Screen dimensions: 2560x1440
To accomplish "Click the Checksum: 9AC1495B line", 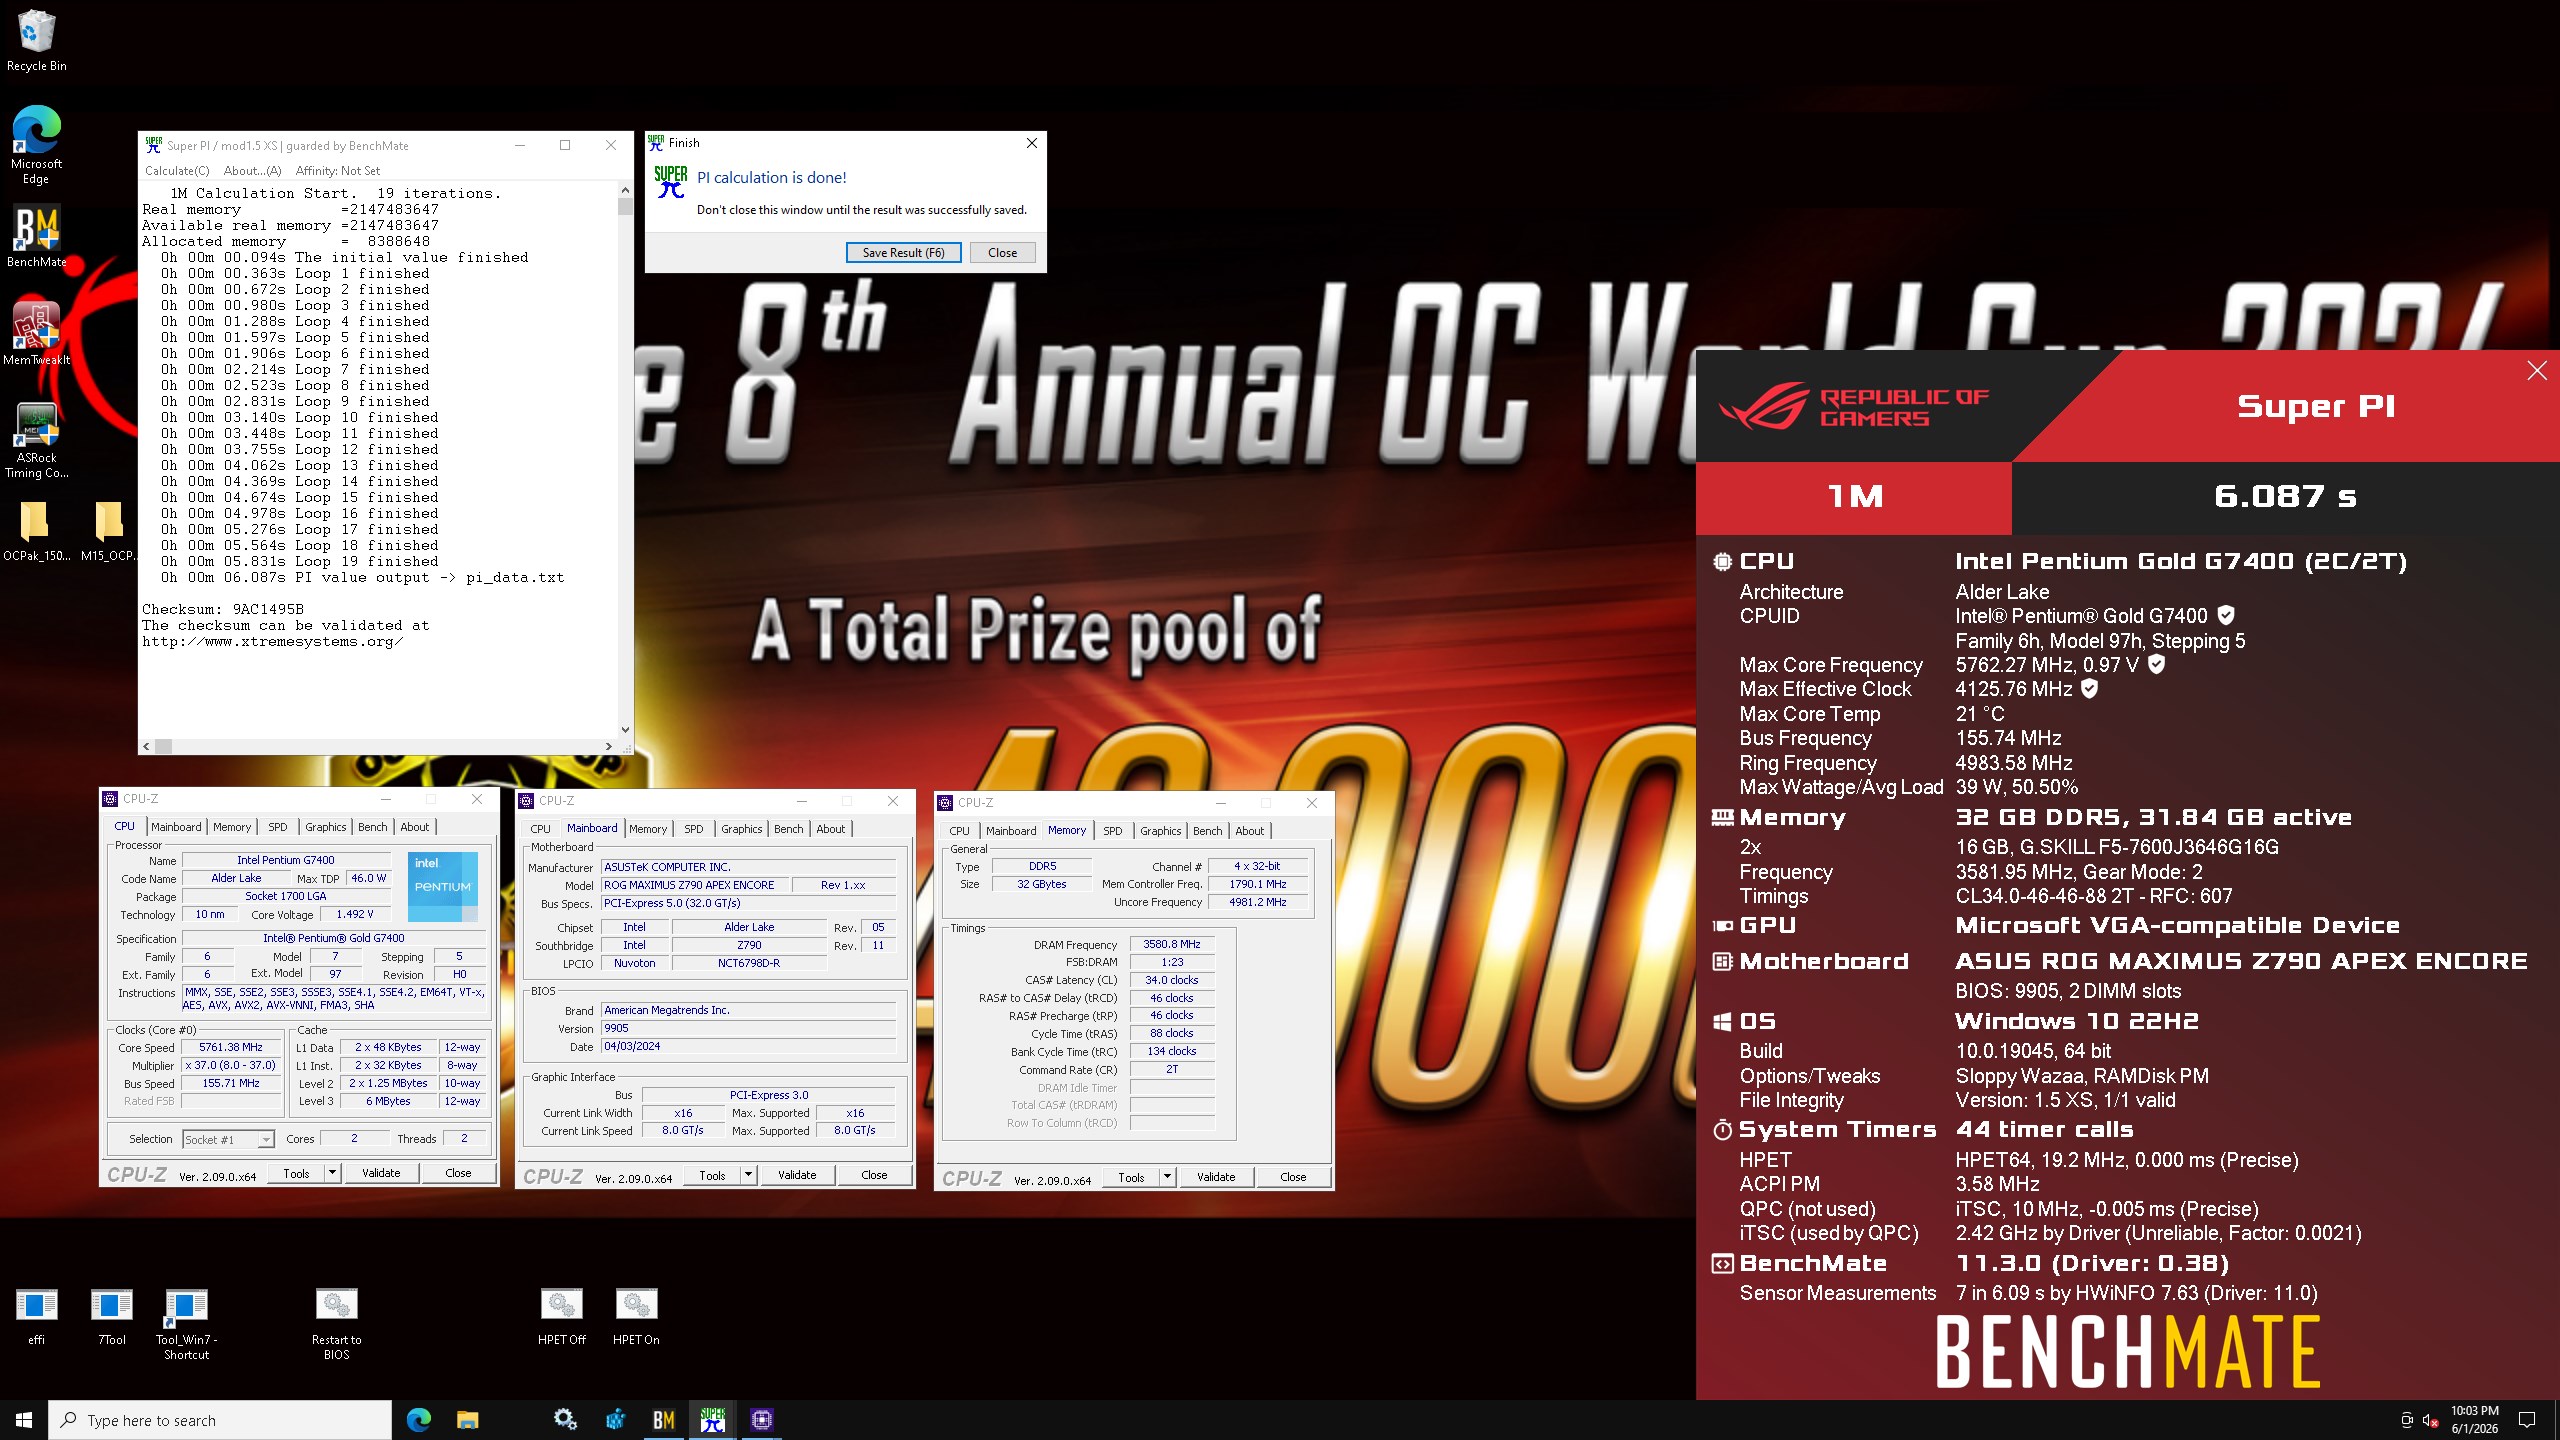I will (223, 609).
